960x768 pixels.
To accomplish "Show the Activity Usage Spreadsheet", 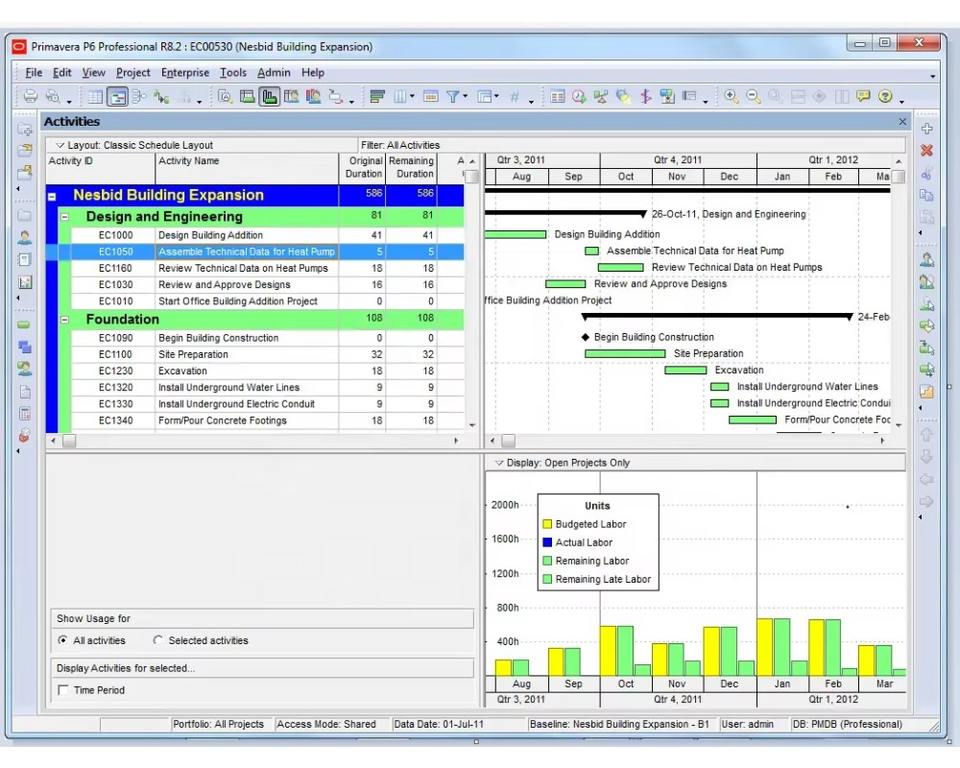I will coord(247,96).
